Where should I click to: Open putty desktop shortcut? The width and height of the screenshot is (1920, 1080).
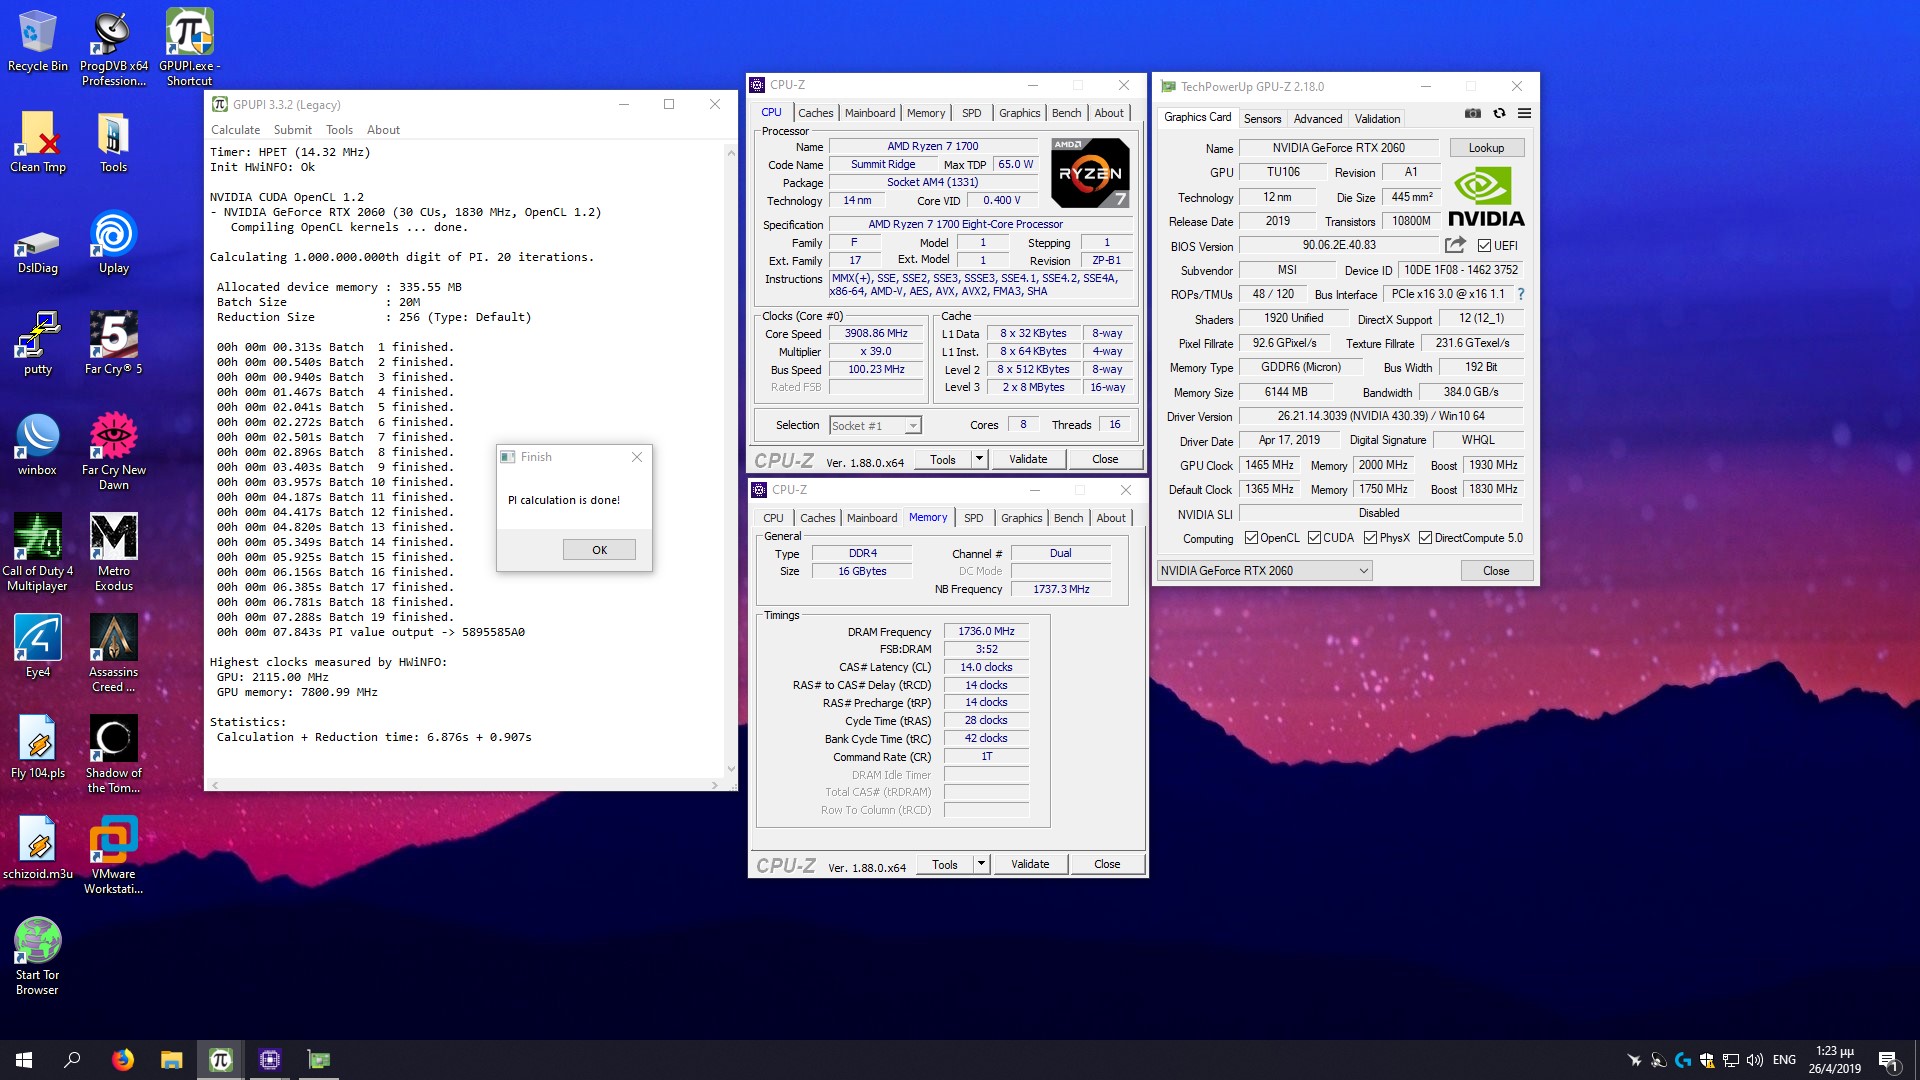tap(37, 345)
